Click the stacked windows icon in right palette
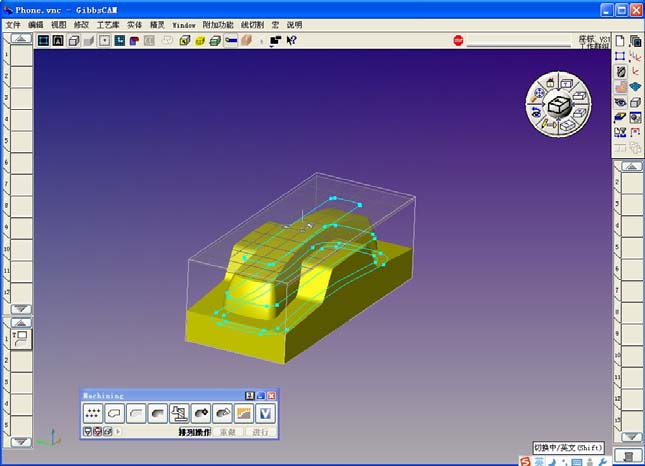 tap(636, 41)
